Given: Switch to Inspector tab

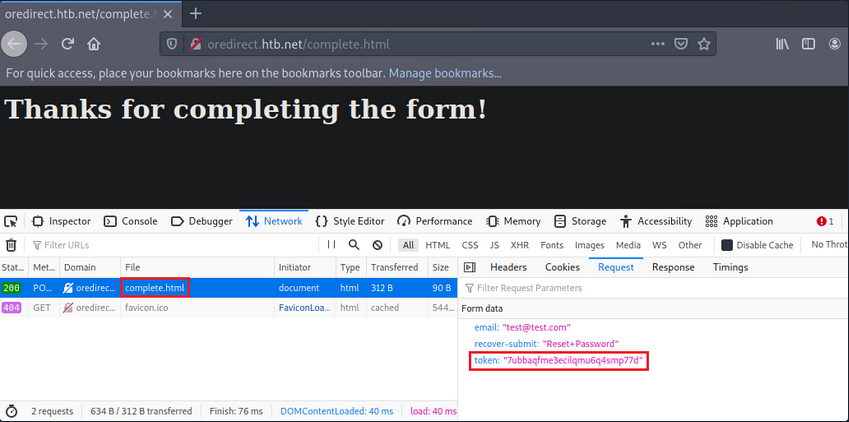Looking at the screenshot, I should tap(61, 222).
